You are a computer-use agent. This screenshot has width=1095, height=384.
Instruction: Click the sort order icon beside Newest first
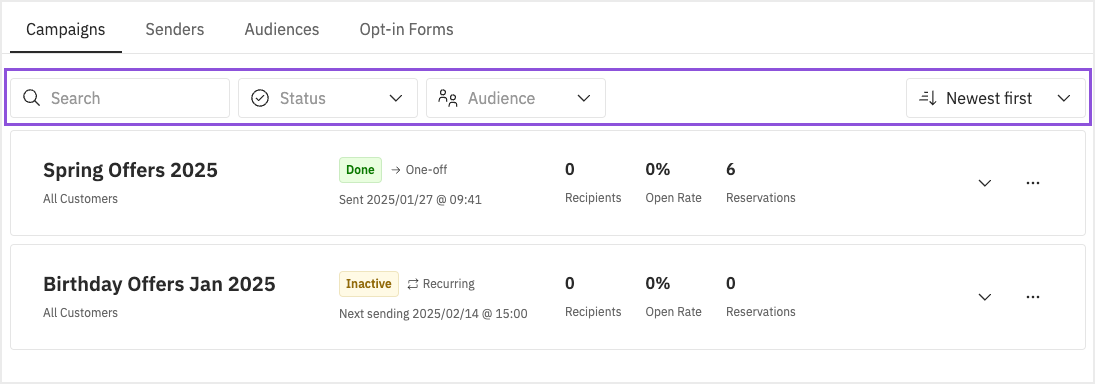(x=927, y=98)
